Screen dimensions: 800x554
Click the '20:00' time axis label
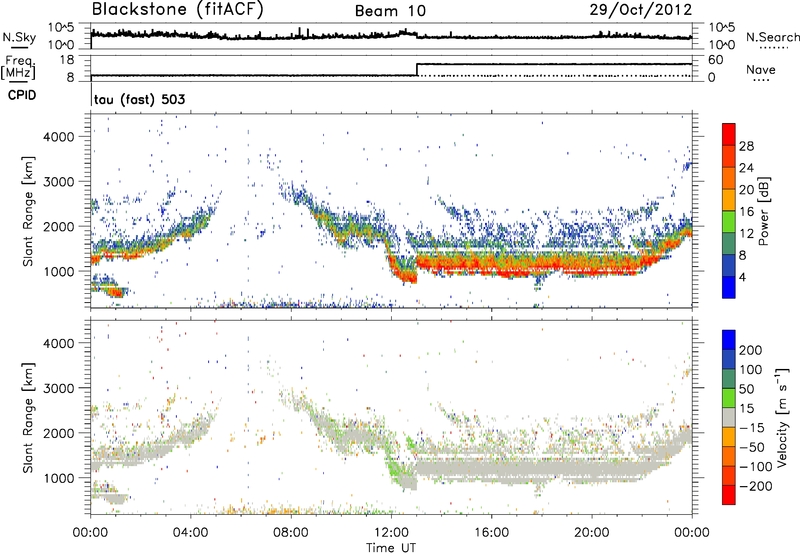(x=591, y=533)
